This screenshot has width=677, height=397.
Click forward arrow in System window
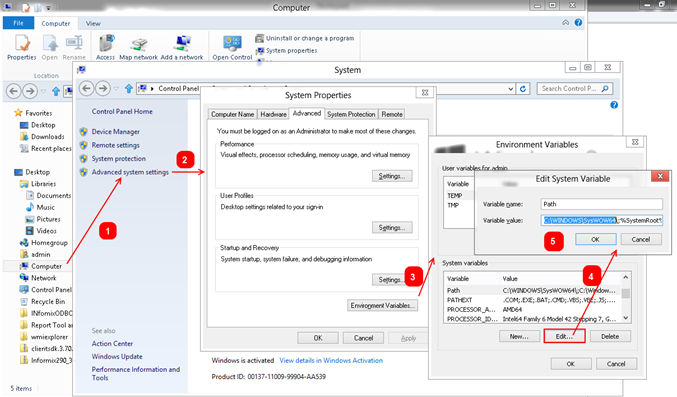coord(103,89)
